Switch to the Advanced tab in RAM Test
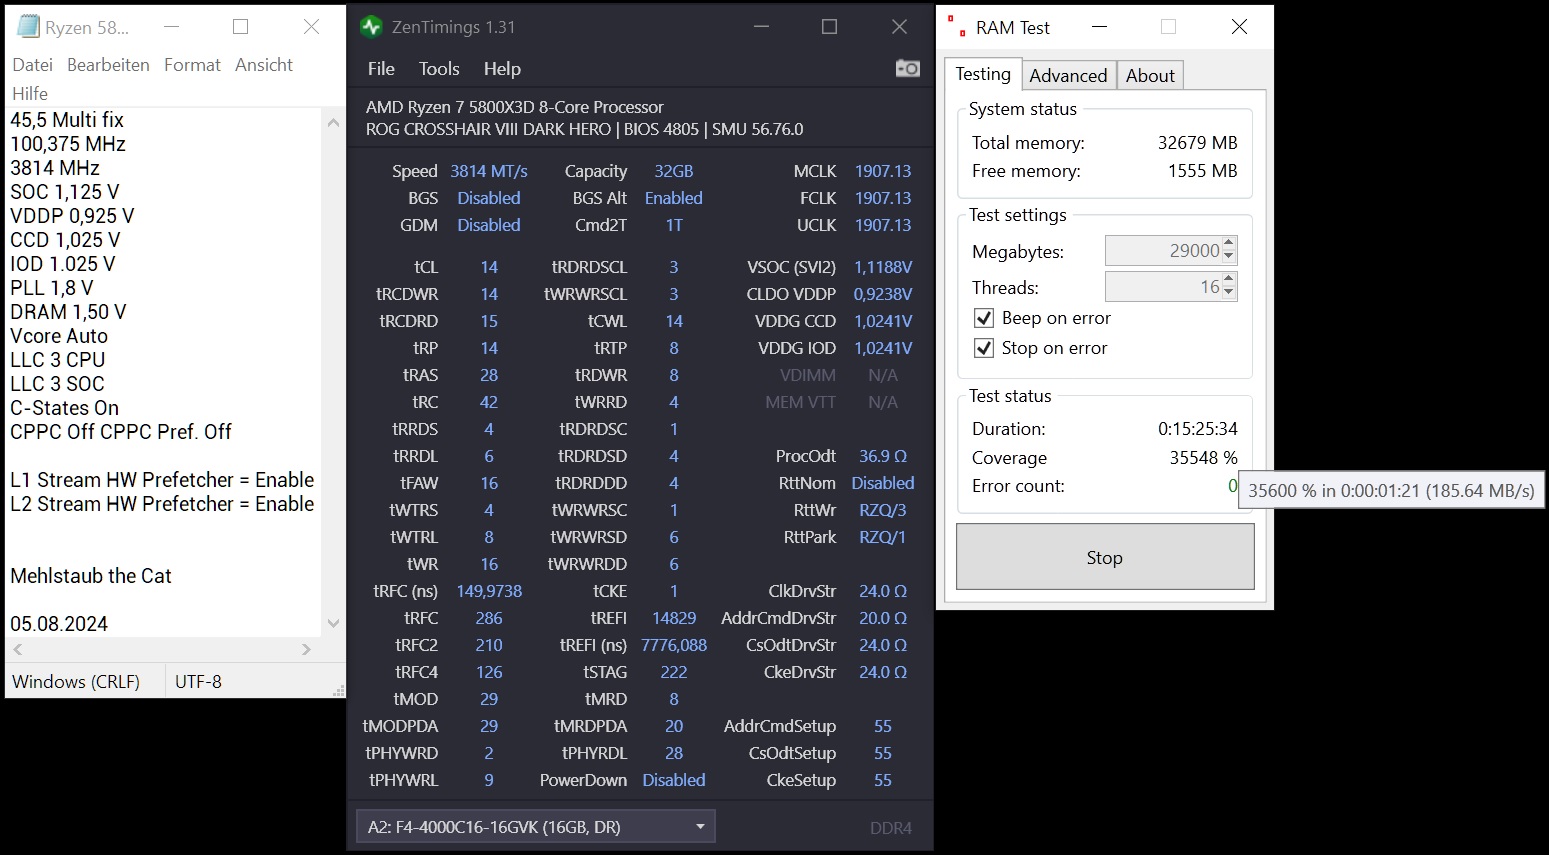 point(1068,76)
